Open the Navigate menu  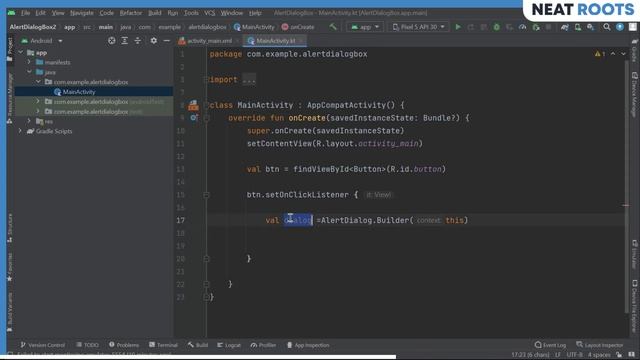click(x=82, y=13)
